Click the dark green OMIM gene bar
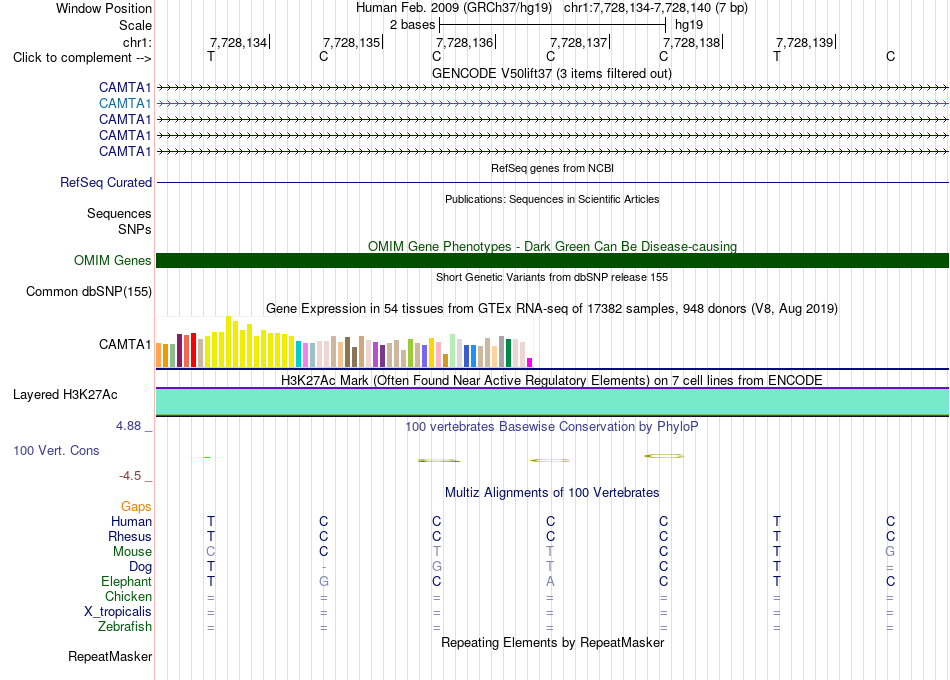This screenshot has width=950, height=680. [x=553, y=261]
